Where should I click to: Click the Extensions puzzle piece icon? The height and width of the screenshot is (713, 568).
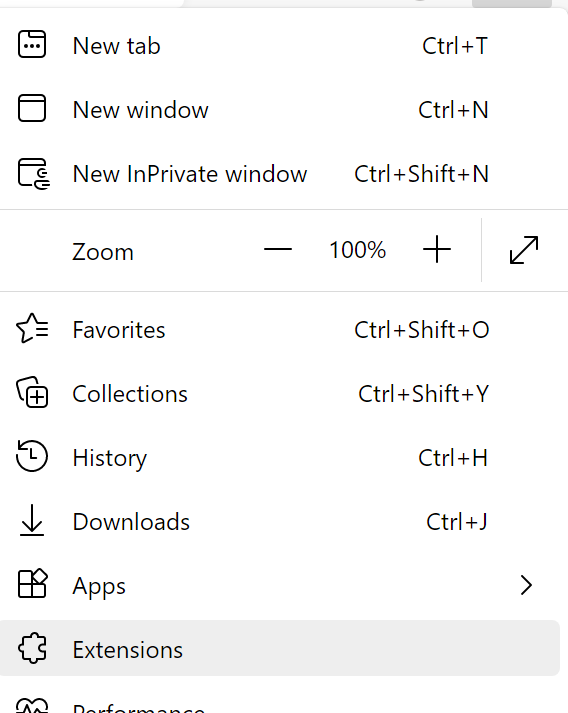tap(32, 648)
